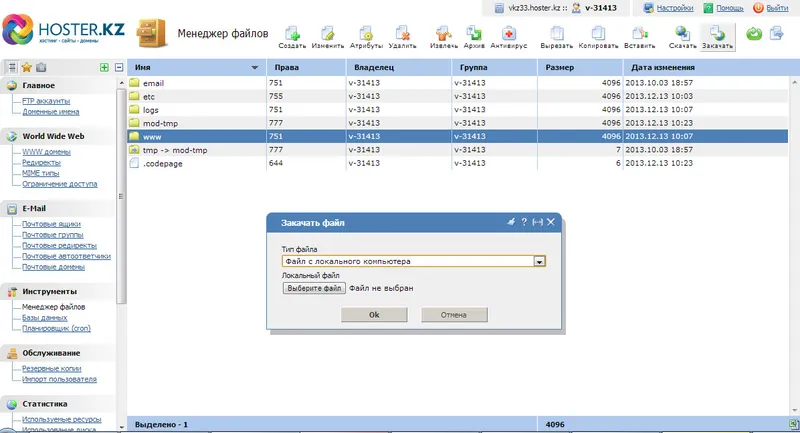Confirm upload with the Ok button
Image resolution: width=800 pixels, height=433 pixels.
coord(374,315)
